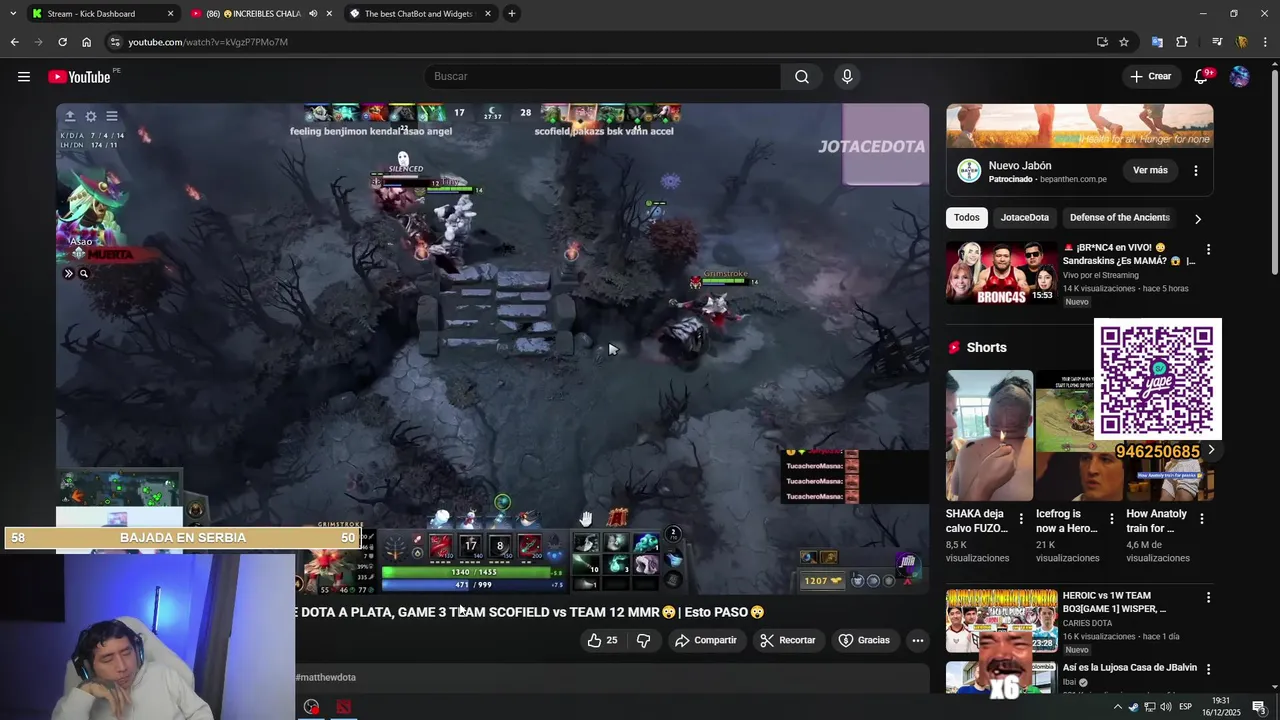This screenshot has width=1280, height=720.
Task: Click the Crear button
Action: click(x=1150, y=76)
